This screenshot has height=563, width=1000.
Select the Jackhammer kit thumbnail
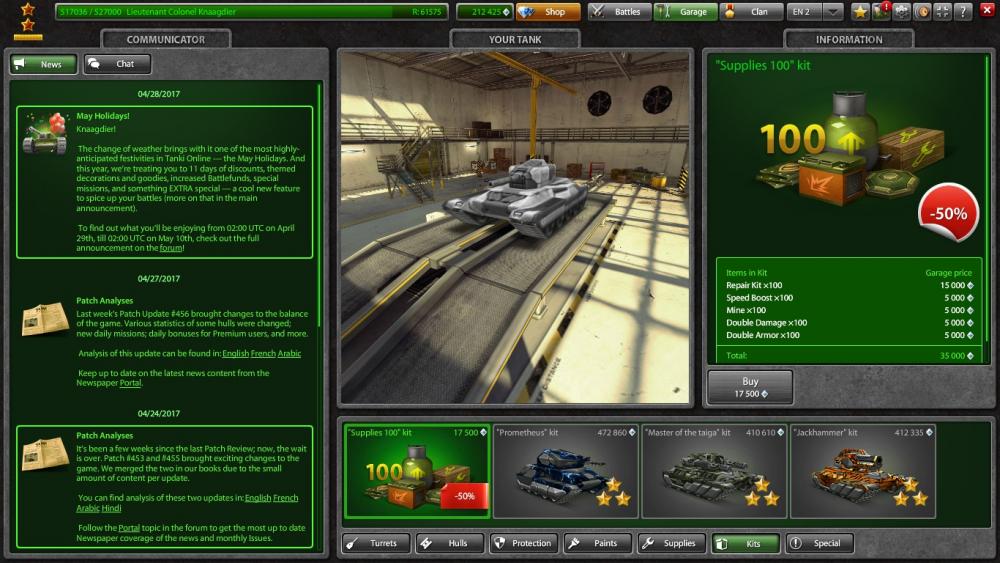[x=862, y=472]
